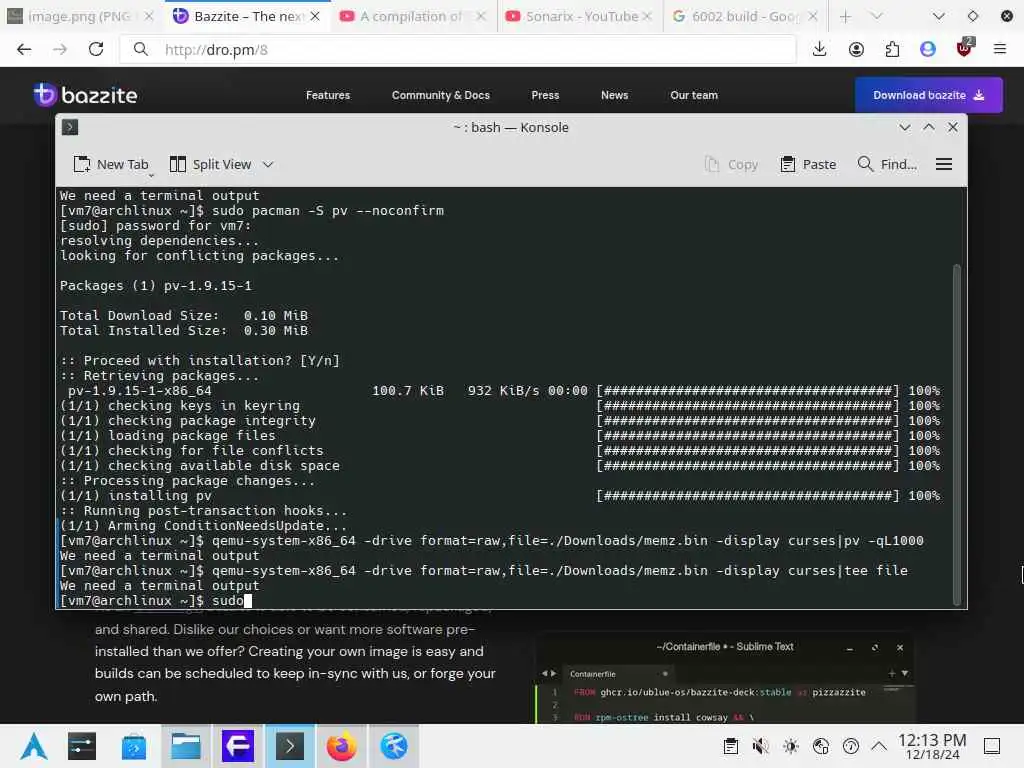Click the Copy button in Konsole
Viewport: 1024px width, 768px height.
pyautogui.click(x=731, y=165)
